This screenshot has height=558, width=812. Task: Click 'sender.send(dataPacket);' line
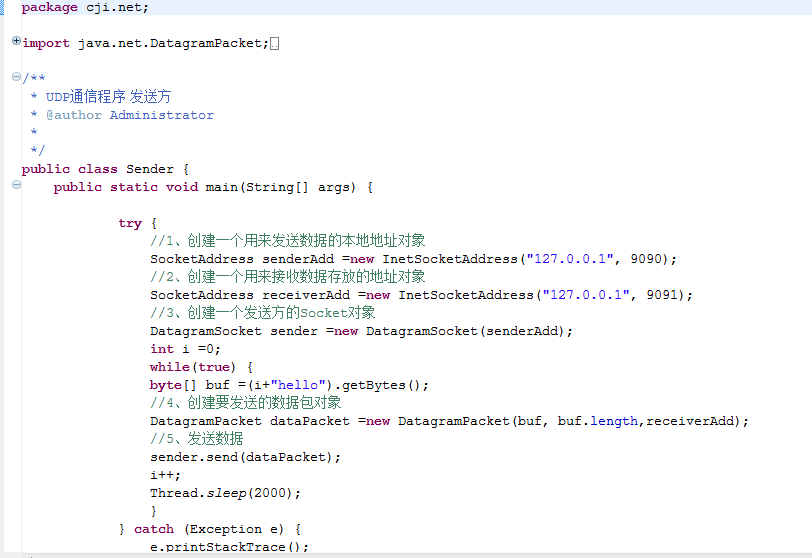click(x=245, y=457)
